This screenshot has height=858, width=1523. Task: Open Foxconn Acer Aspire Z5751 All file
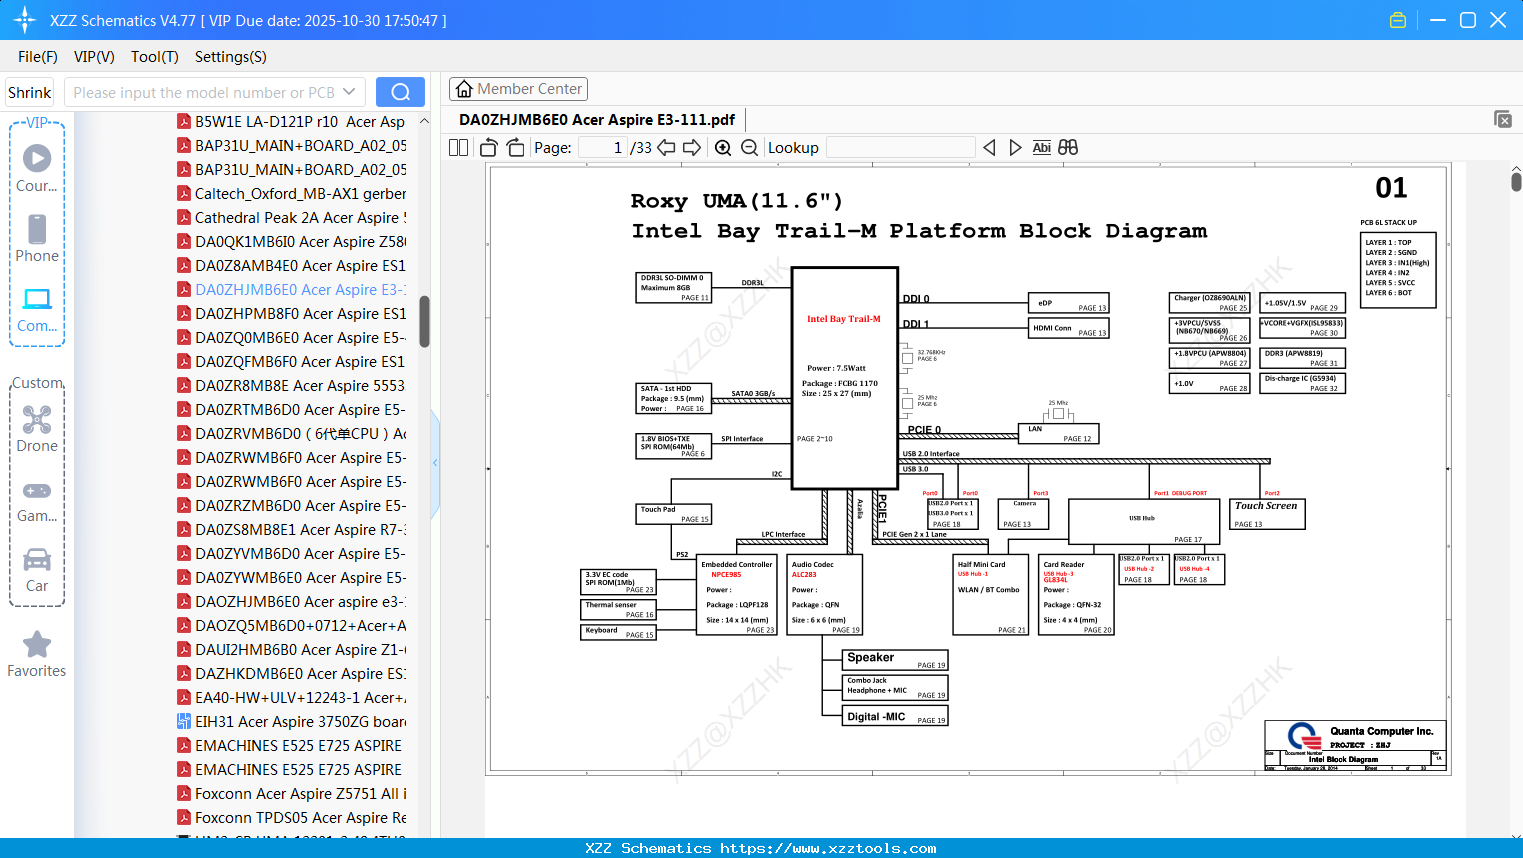coord(300,794)
